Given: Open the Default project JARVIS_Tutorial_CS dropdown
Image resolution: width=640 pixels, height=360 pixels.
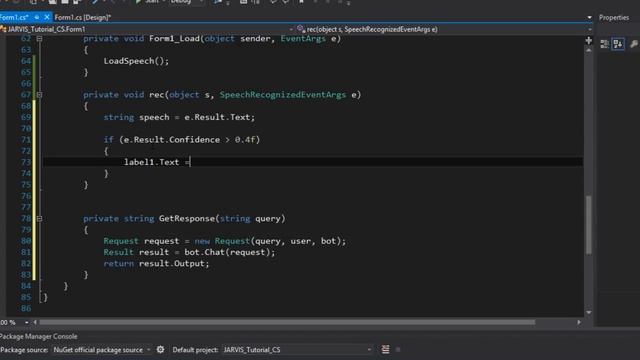Looking at the screenshot, I should click(x=297, y=350).
